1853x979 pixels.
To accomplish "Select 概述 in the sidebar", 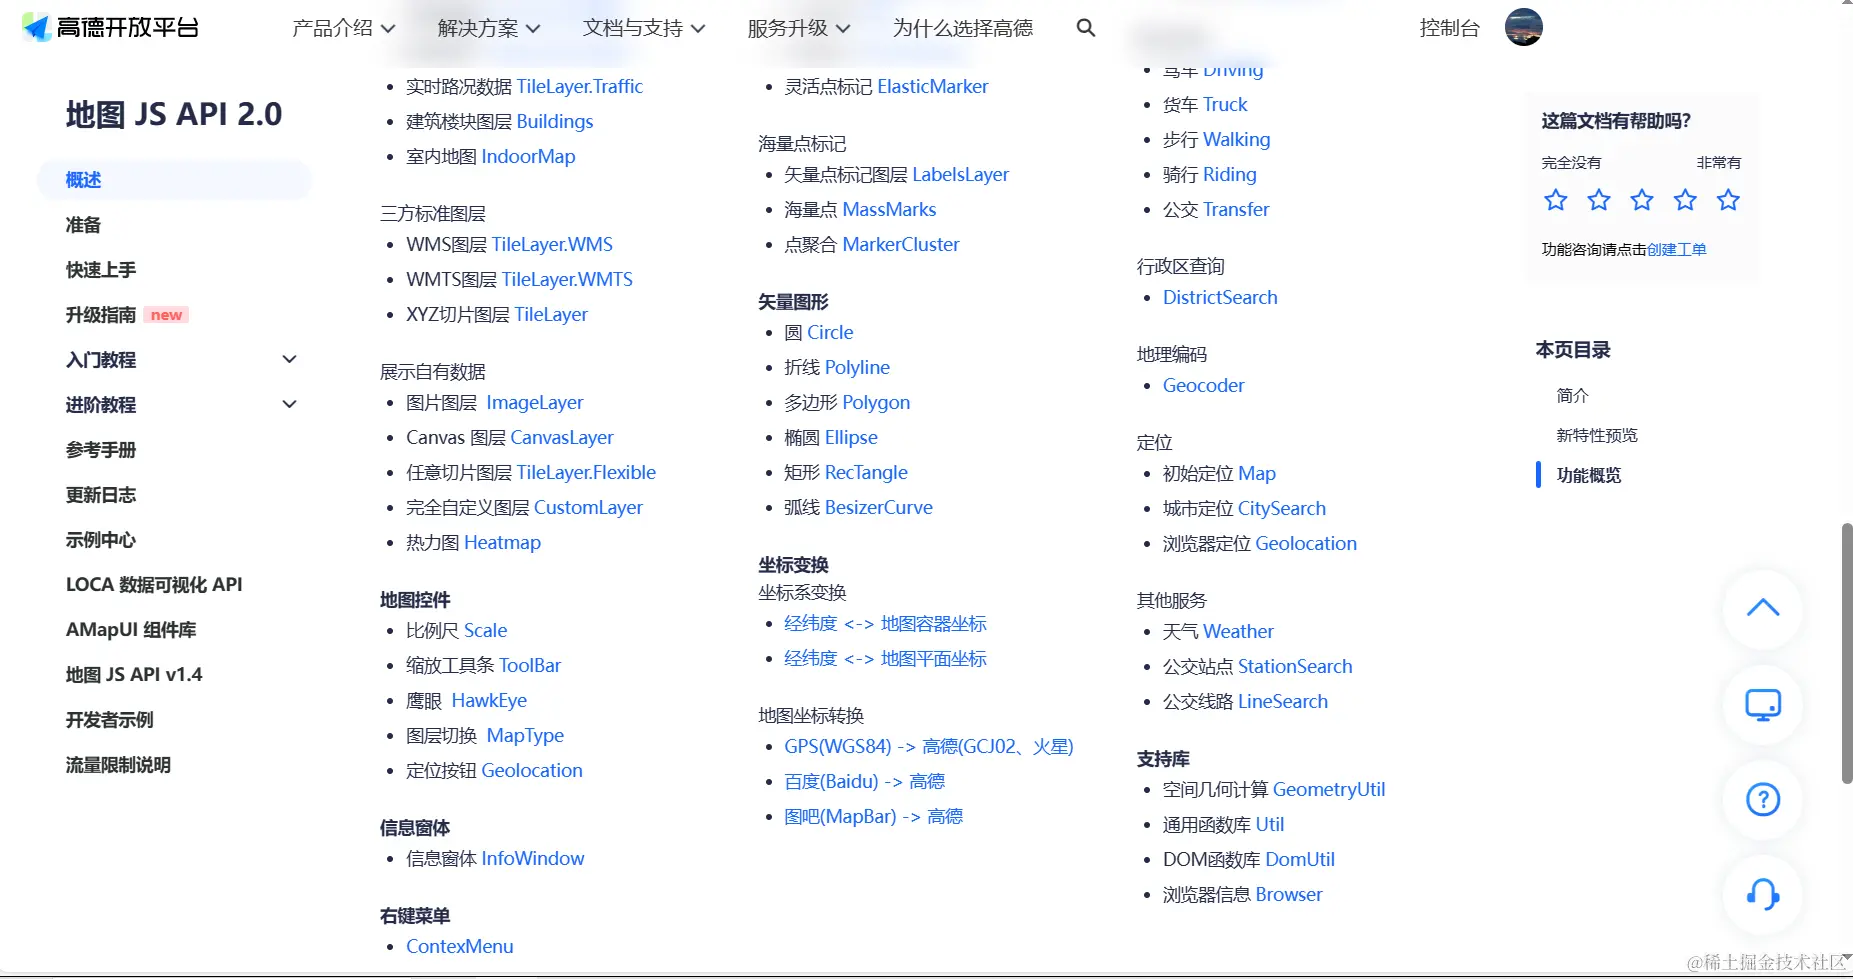I will click(x=174, y=180).
